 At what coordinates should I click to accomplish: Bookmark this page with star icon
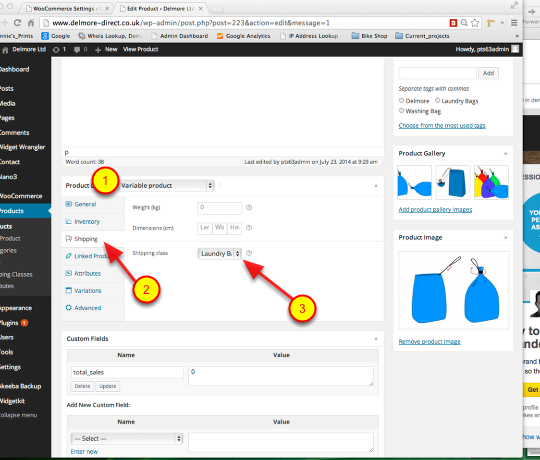click(x=475, y=23)
